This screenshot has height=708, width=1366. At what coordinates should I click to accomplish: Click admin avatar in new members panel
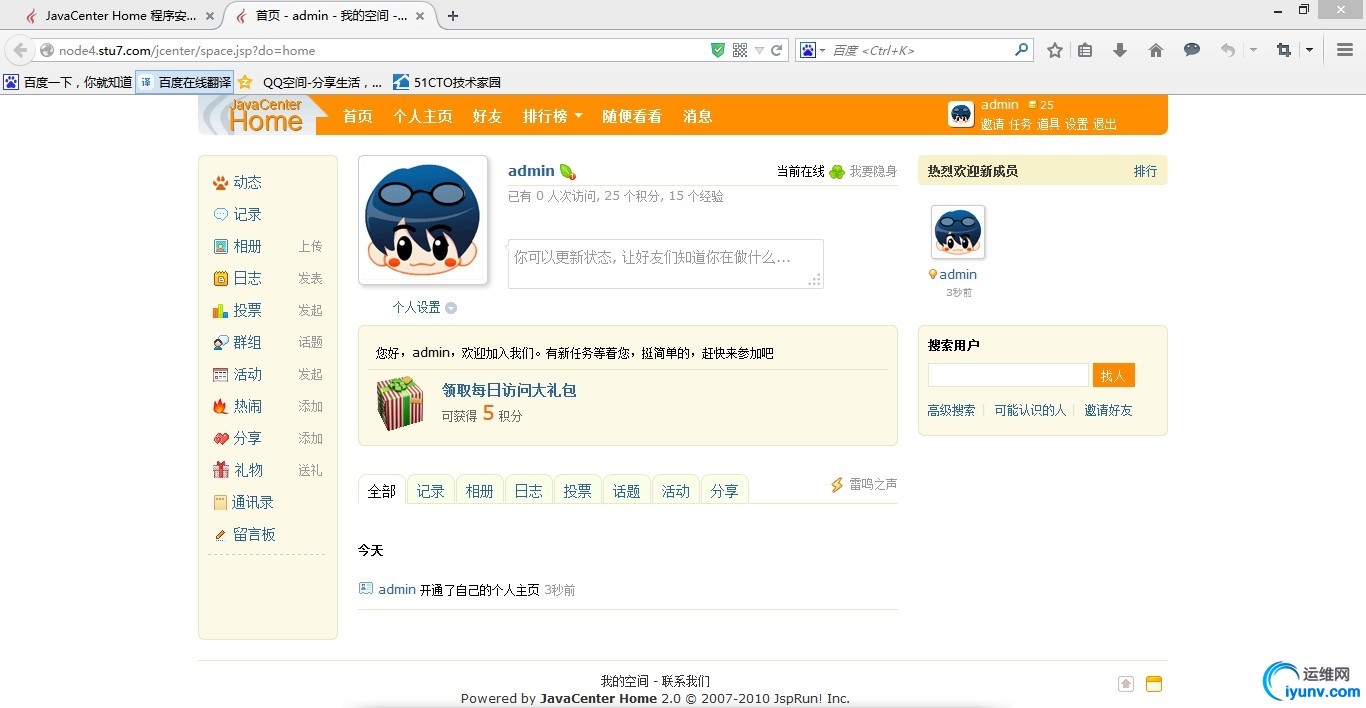coord(958,233)
